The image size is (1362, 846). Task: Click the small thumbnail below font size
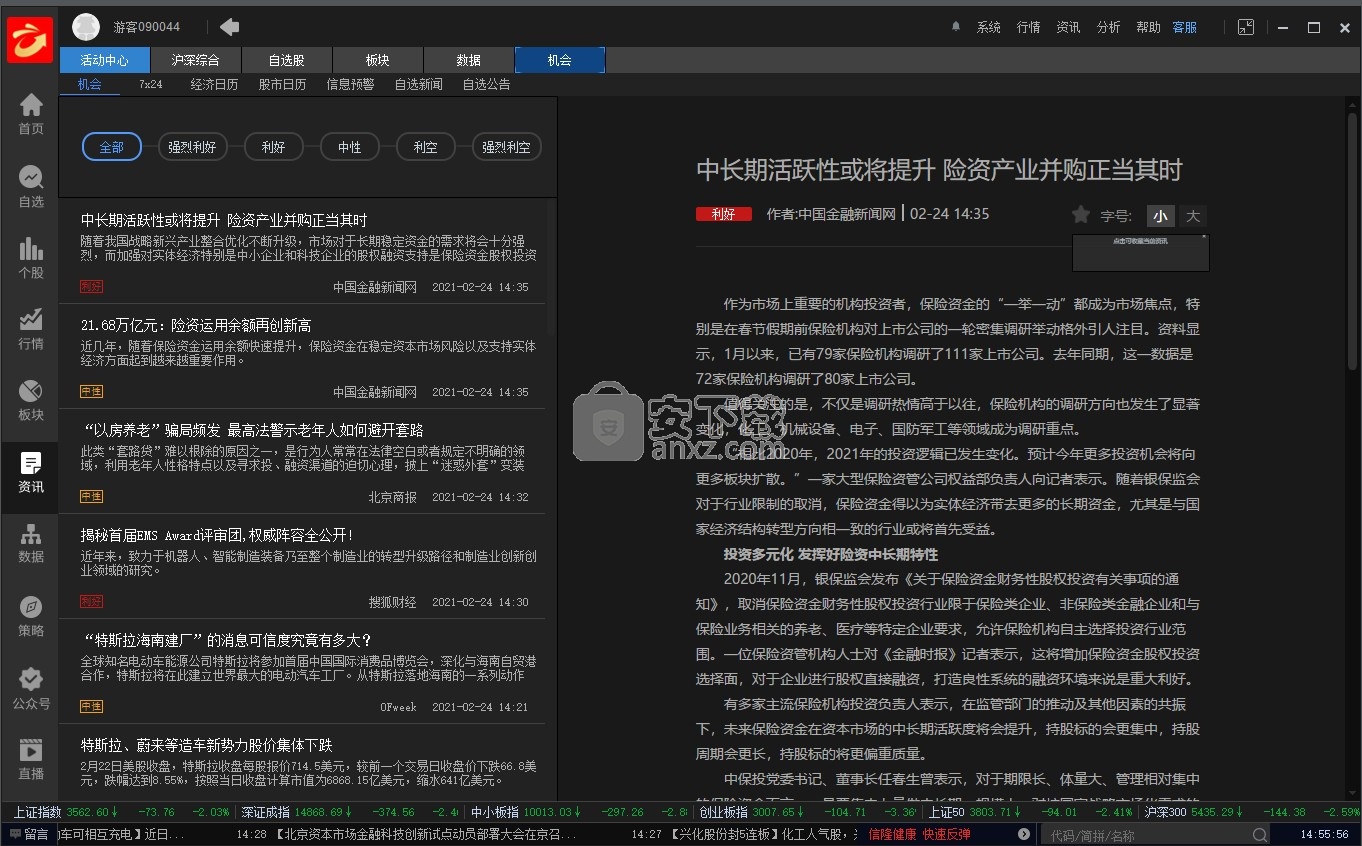[1141, 253]
